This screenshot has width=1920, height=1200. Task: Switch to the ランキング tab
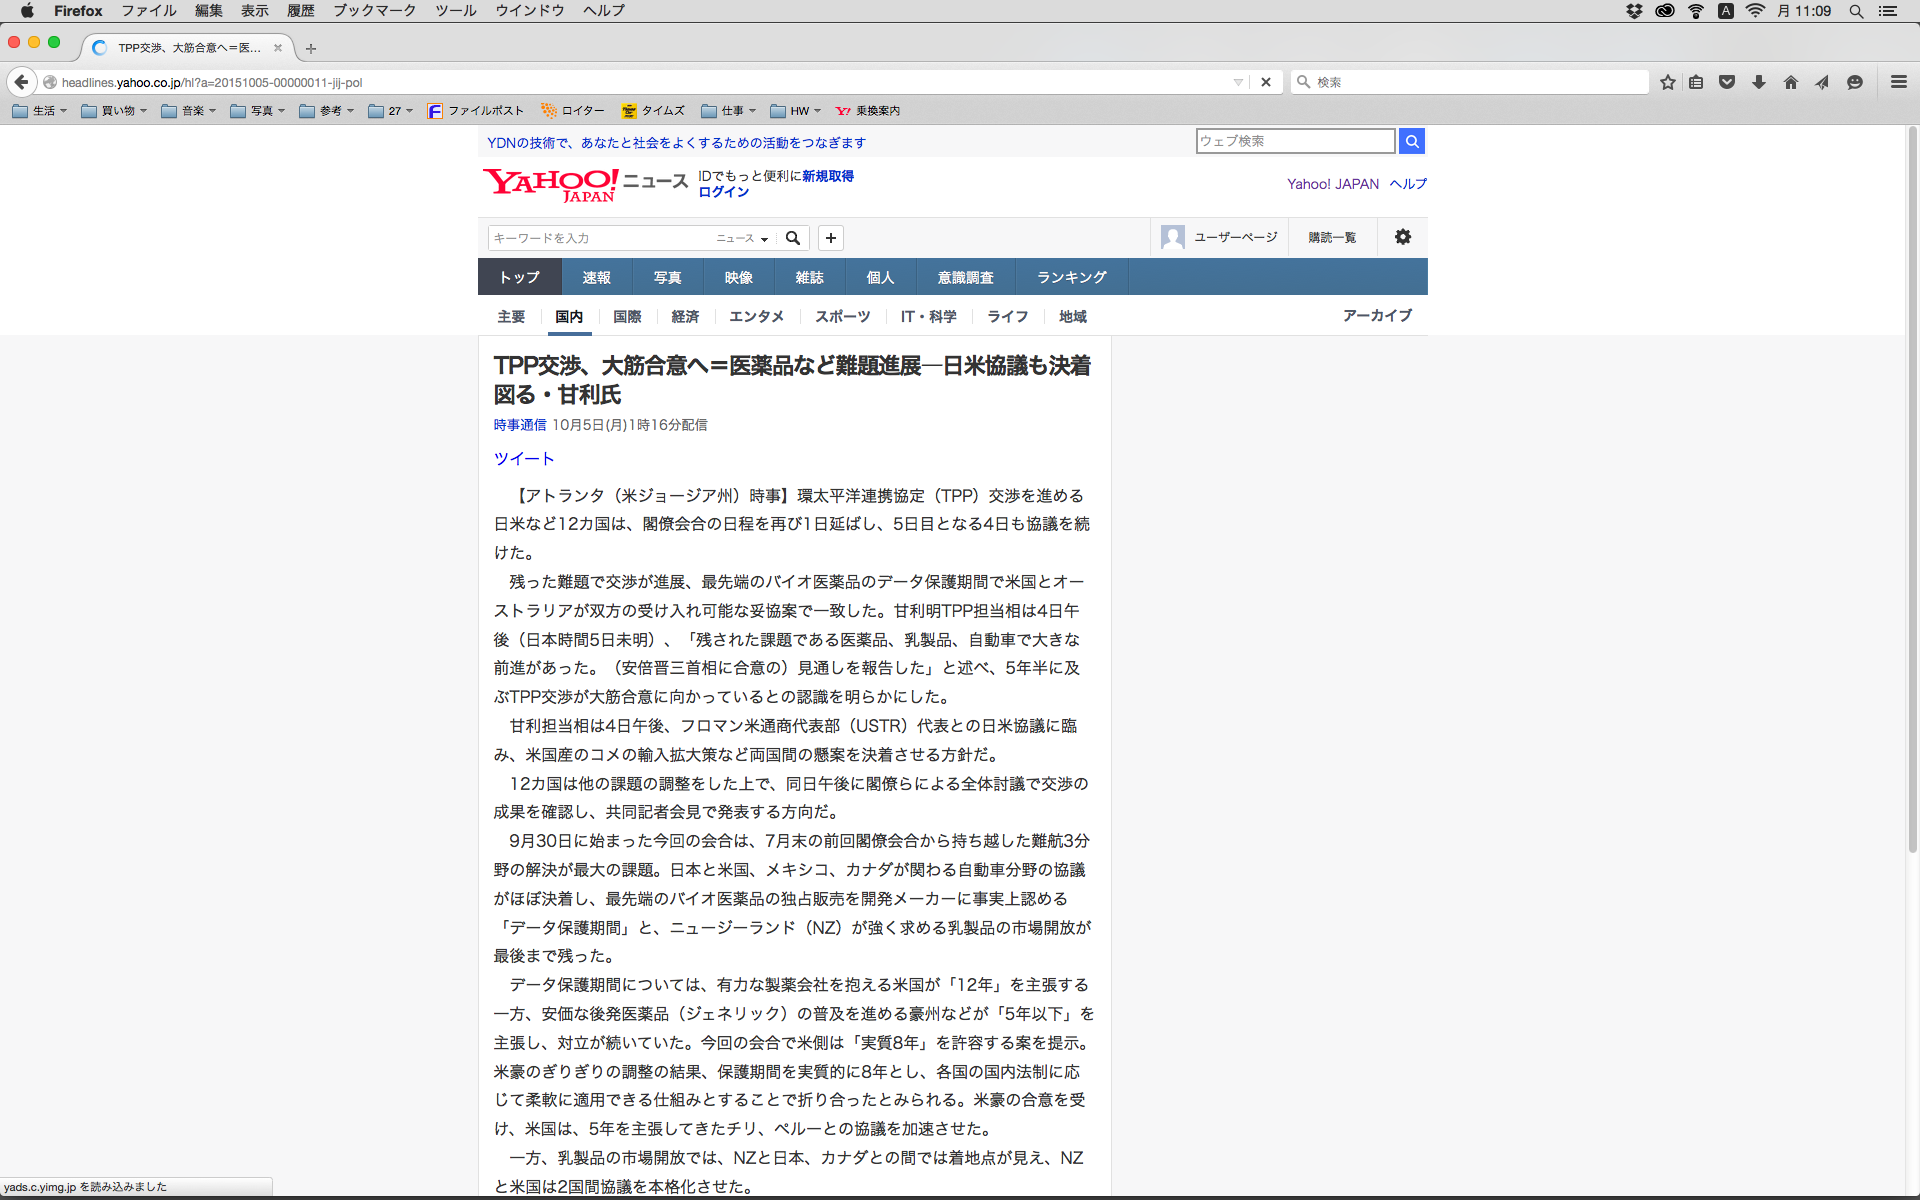(1071, 277)
